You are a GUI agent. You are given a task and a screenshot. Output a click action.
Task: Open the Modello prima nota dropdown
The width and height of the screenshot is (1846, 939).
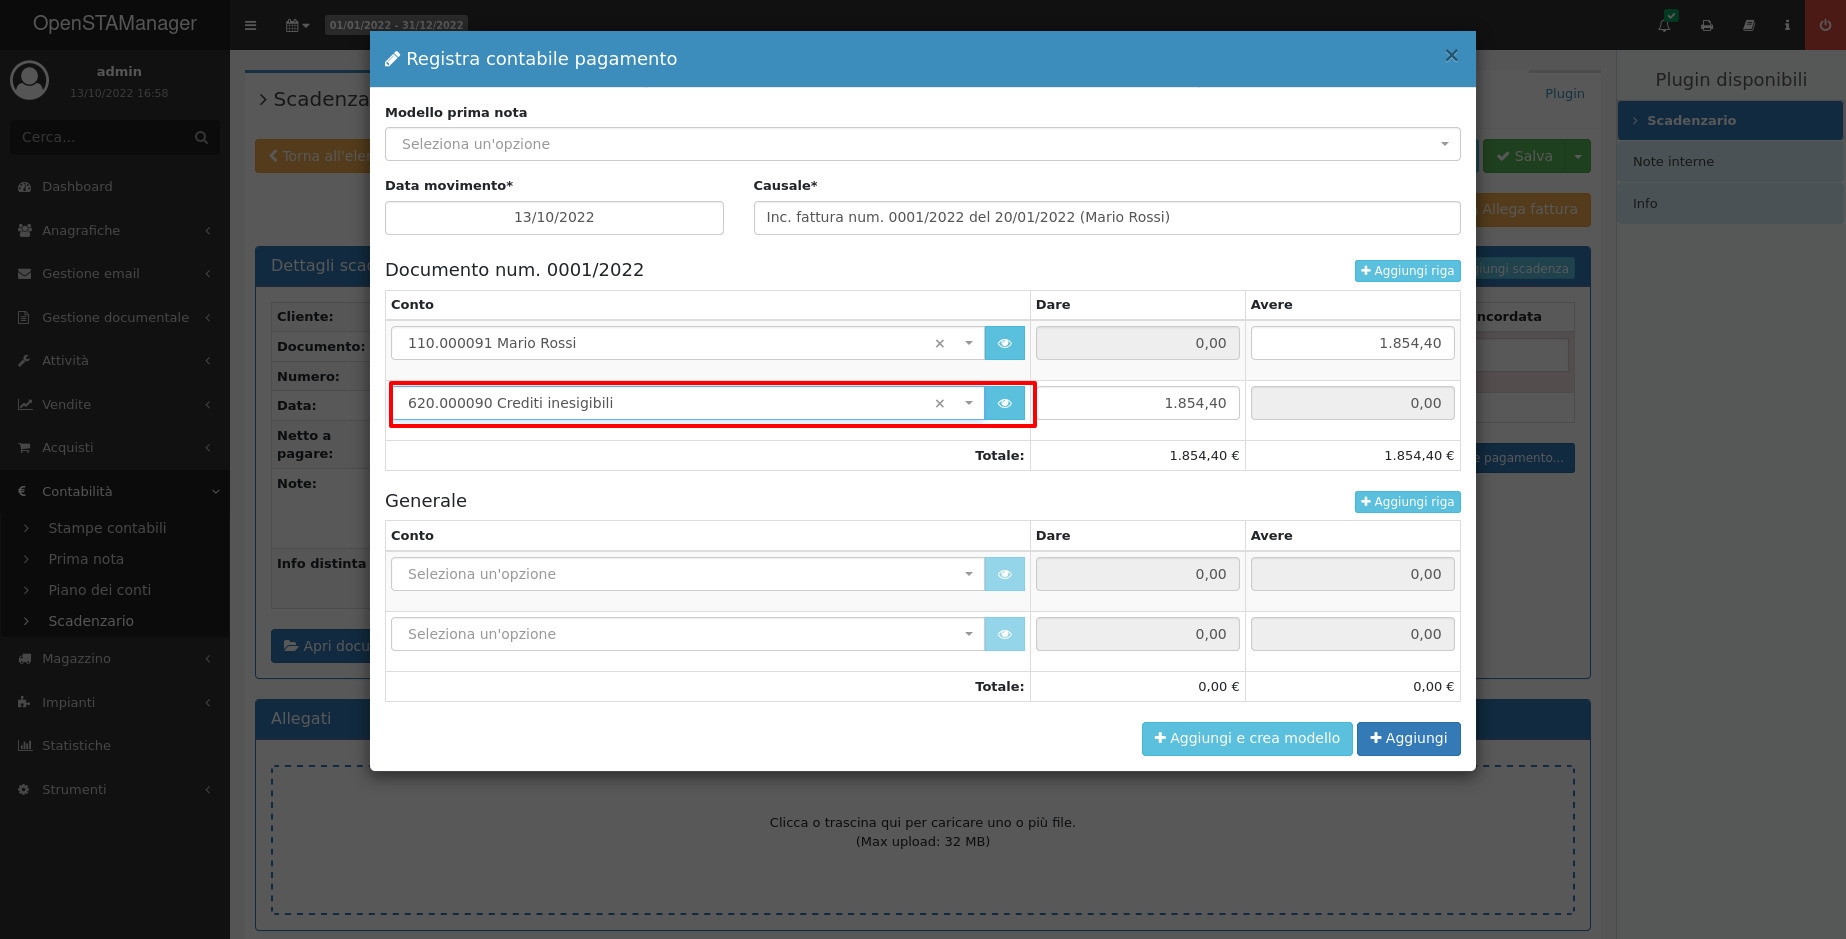tap(921, 144)
